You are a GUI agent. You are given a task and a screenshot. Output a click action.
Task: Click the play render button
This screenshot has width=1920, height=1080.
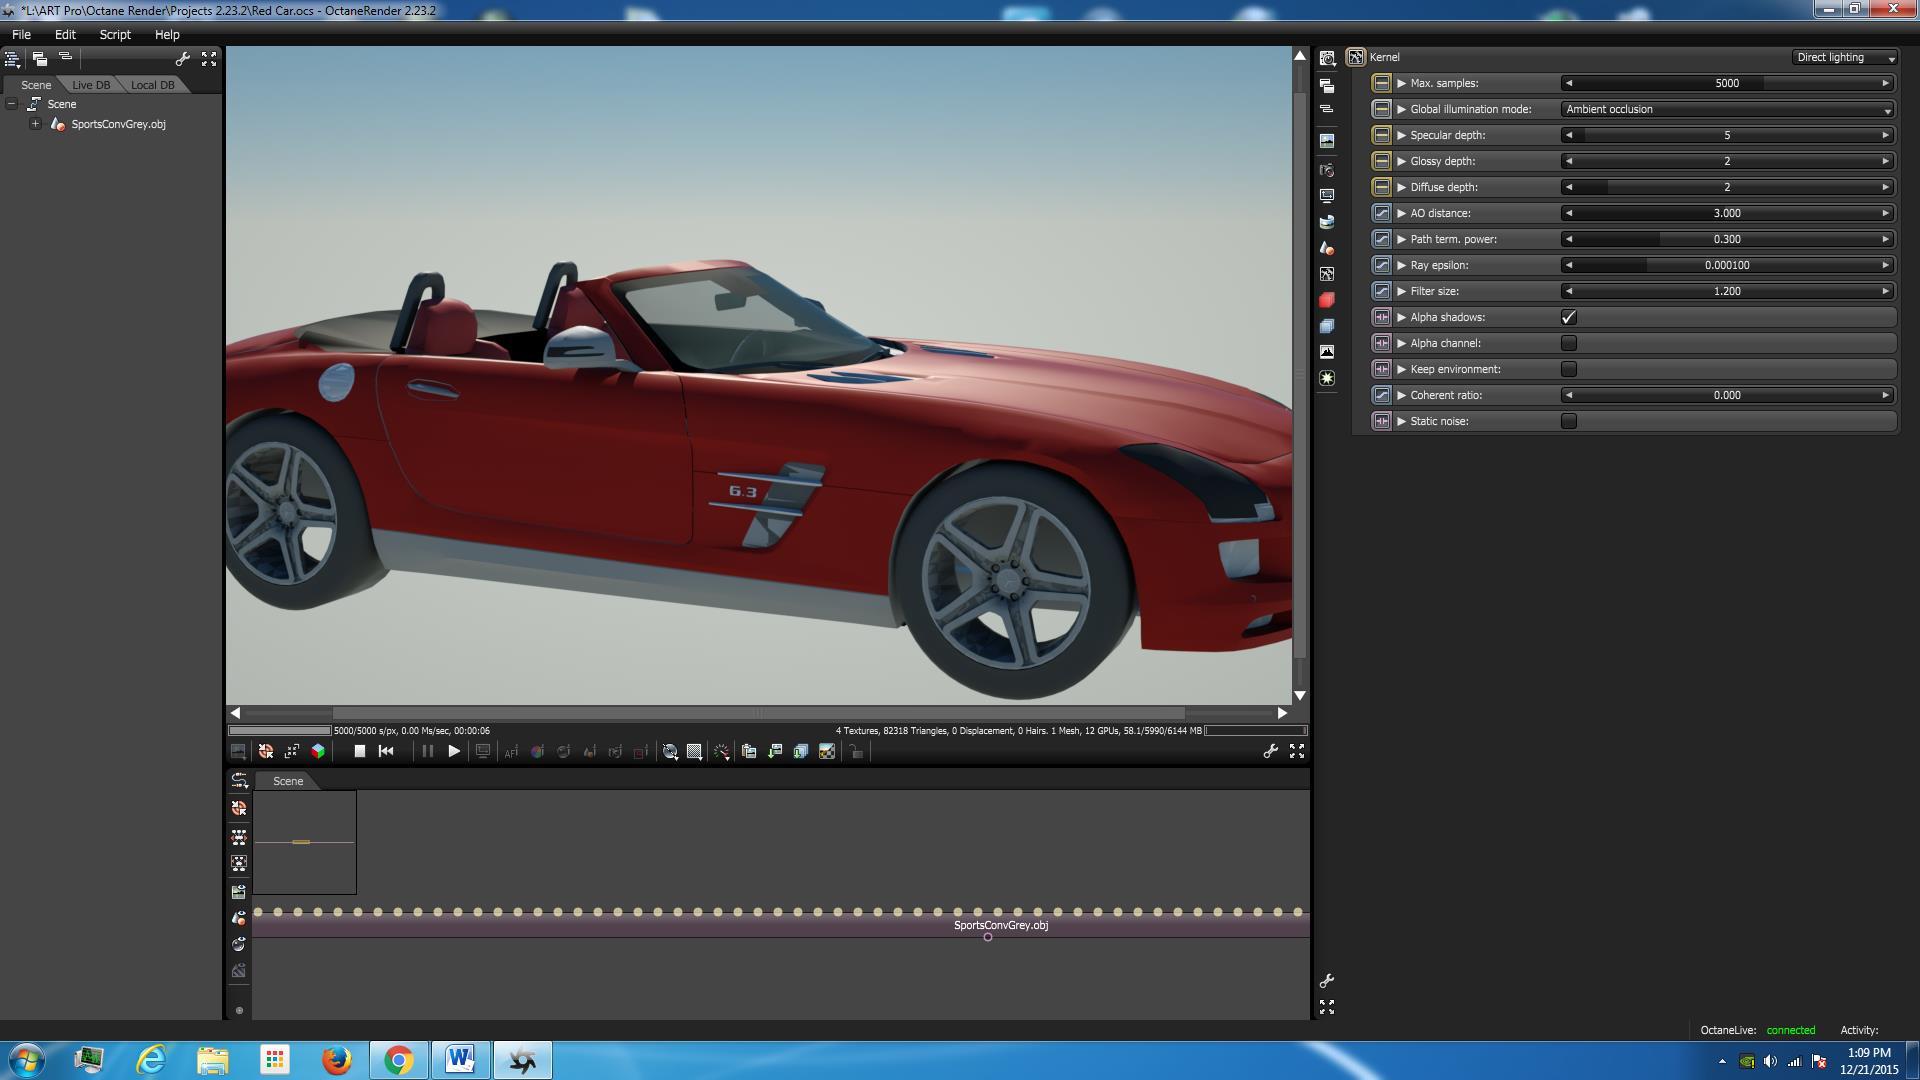[454, 751]
